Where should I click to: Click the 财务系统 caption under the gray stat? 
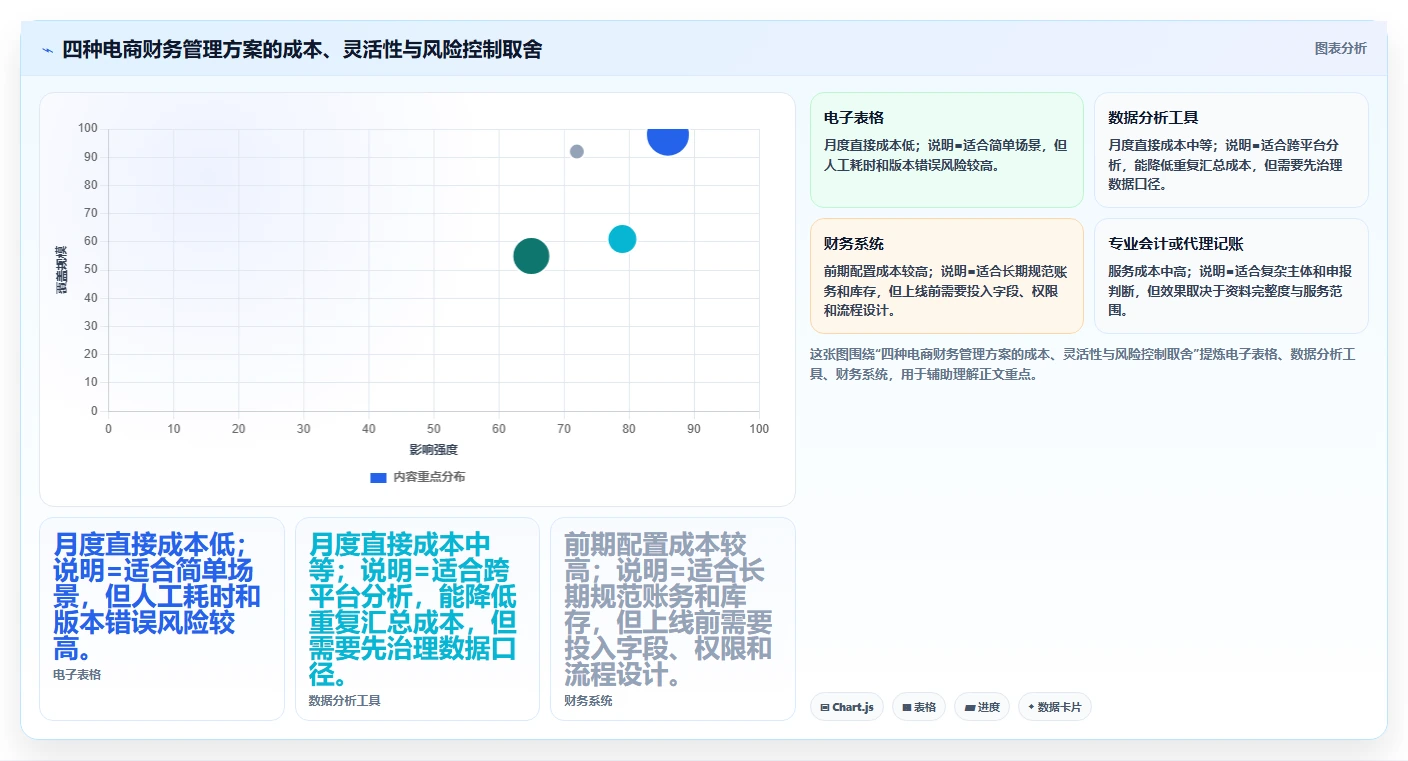(588, 701)
